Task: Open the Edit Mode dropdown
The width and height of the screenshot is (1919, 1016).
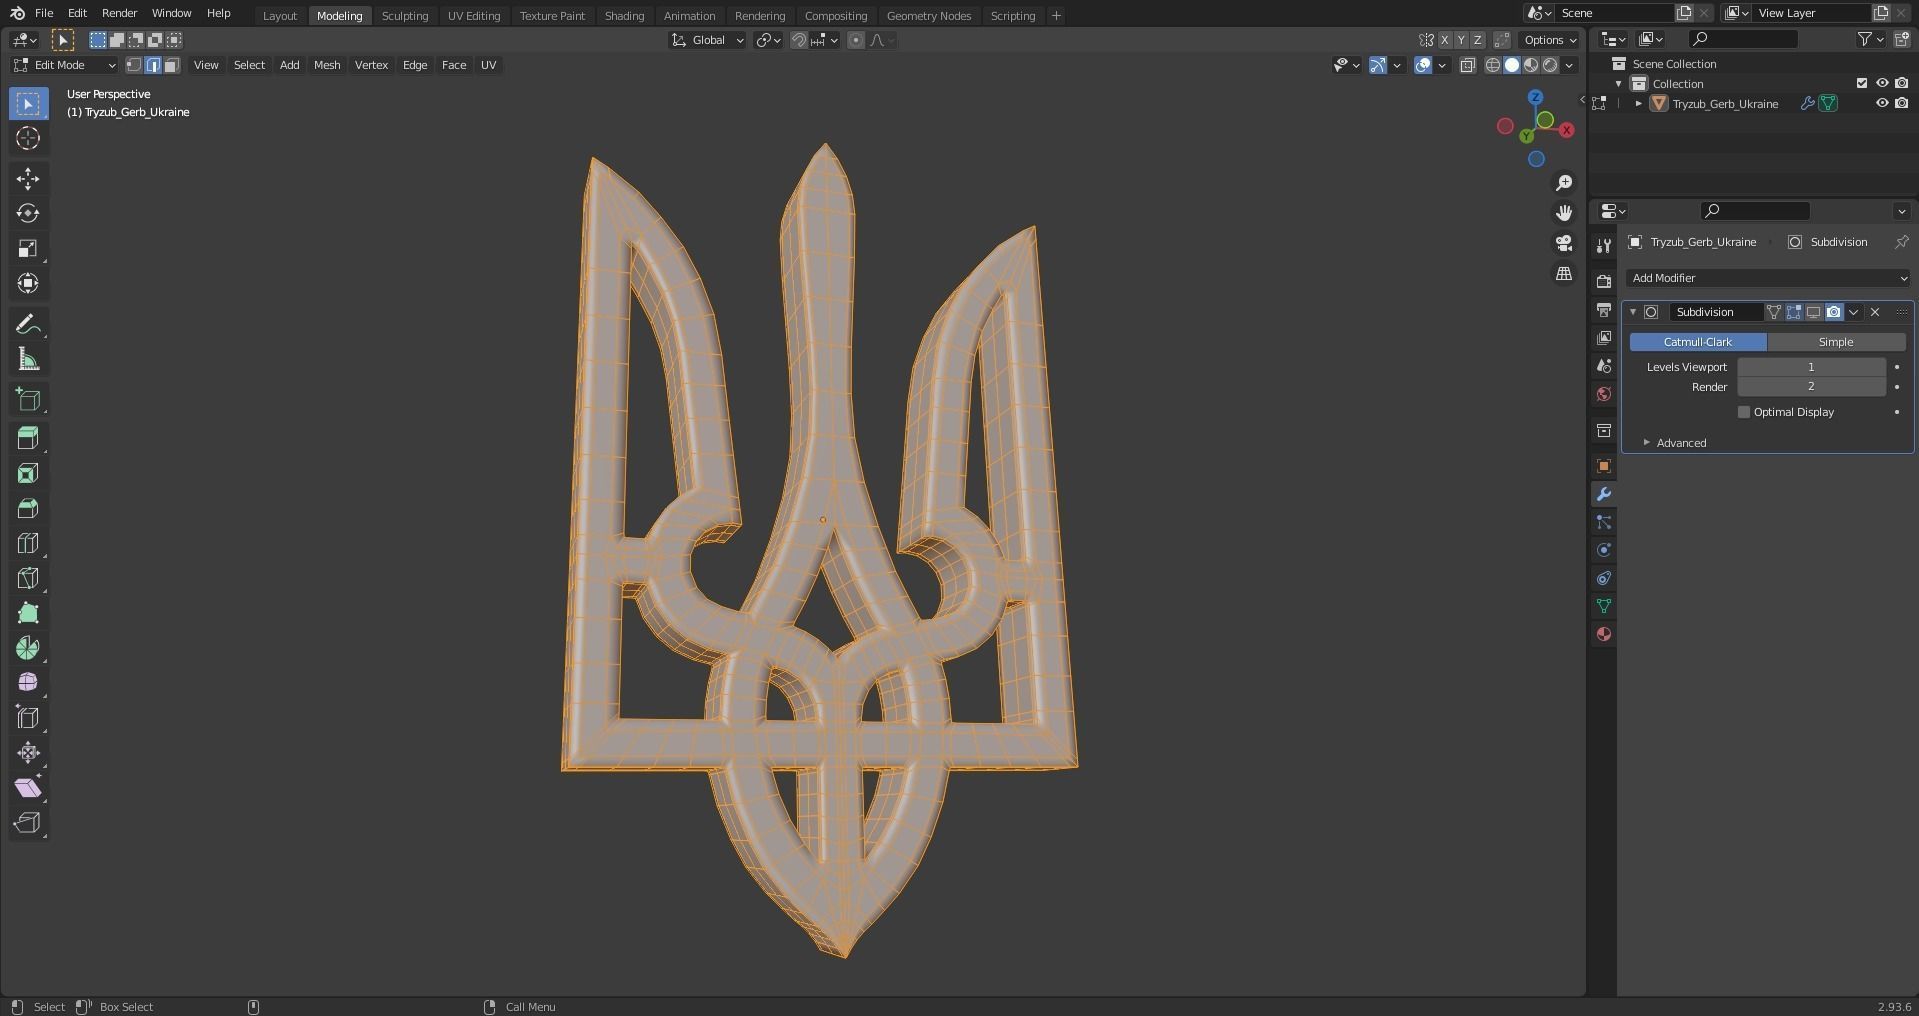Action: (63, 65)
